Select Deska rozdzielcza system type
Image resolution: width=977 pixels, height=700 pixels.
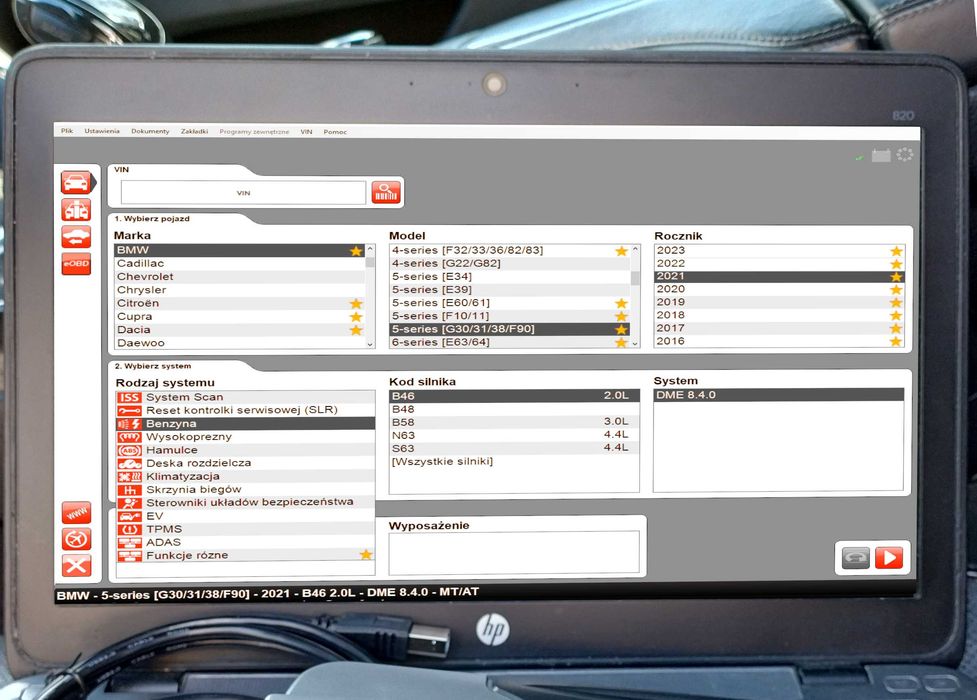coord(245,463)
